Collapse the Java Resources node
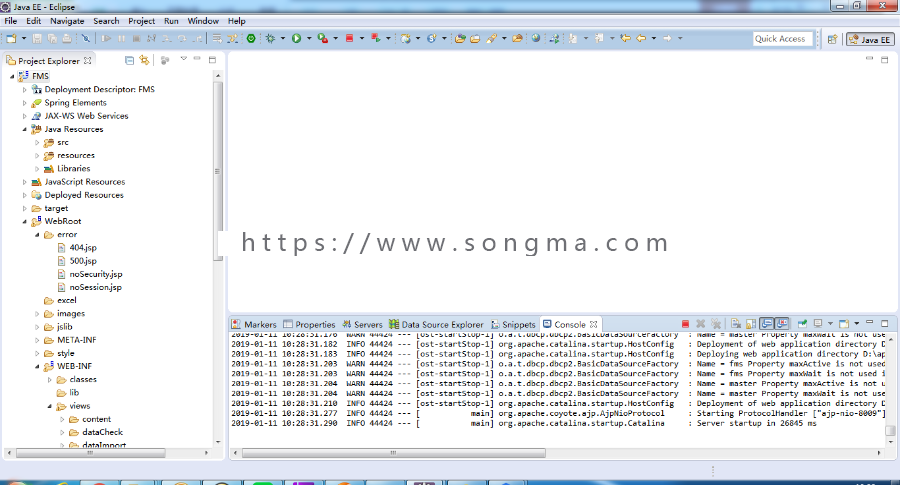Screen dimensions: 900x485 tap(25, 129)
